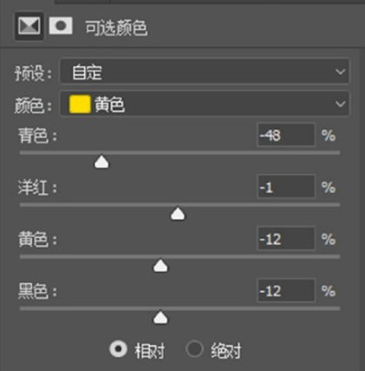Viewport: 365px width, 371px height.
Task: Select the 绝对 (Absolute) radio button
Action: 194,349
